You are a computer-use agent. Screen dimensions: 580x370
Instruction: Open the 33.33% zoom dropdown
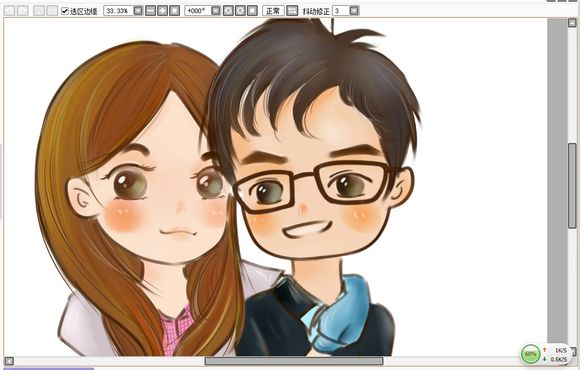(138, 11)
